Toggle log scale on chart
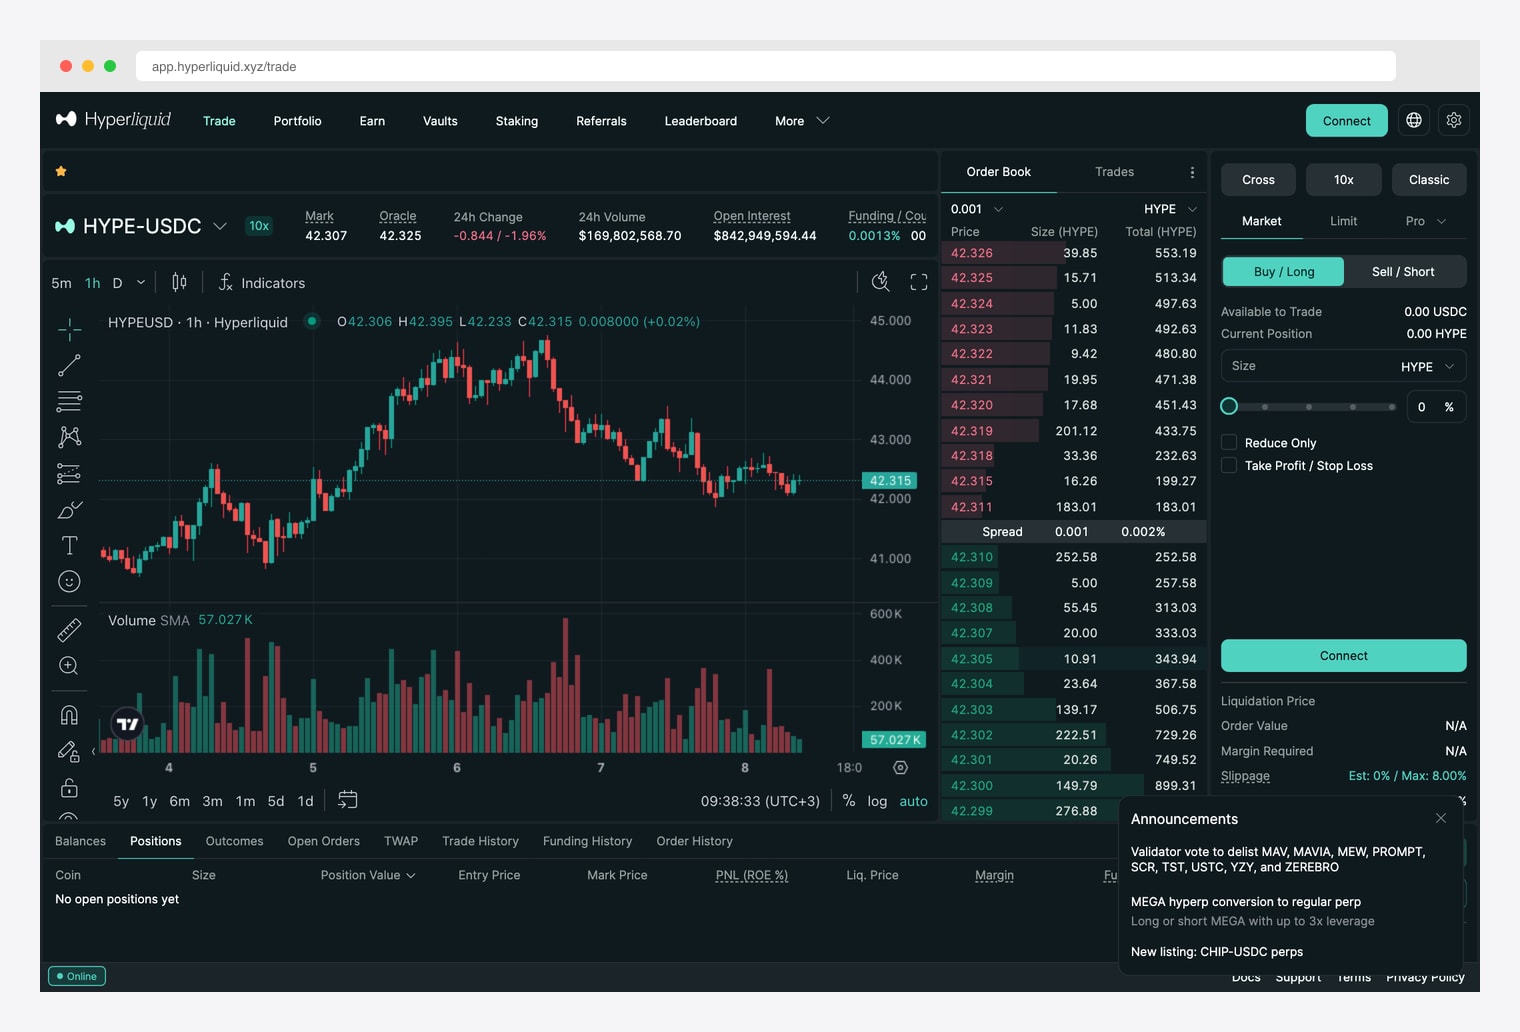The image size is (1520, 1032). tap(877, 801)
